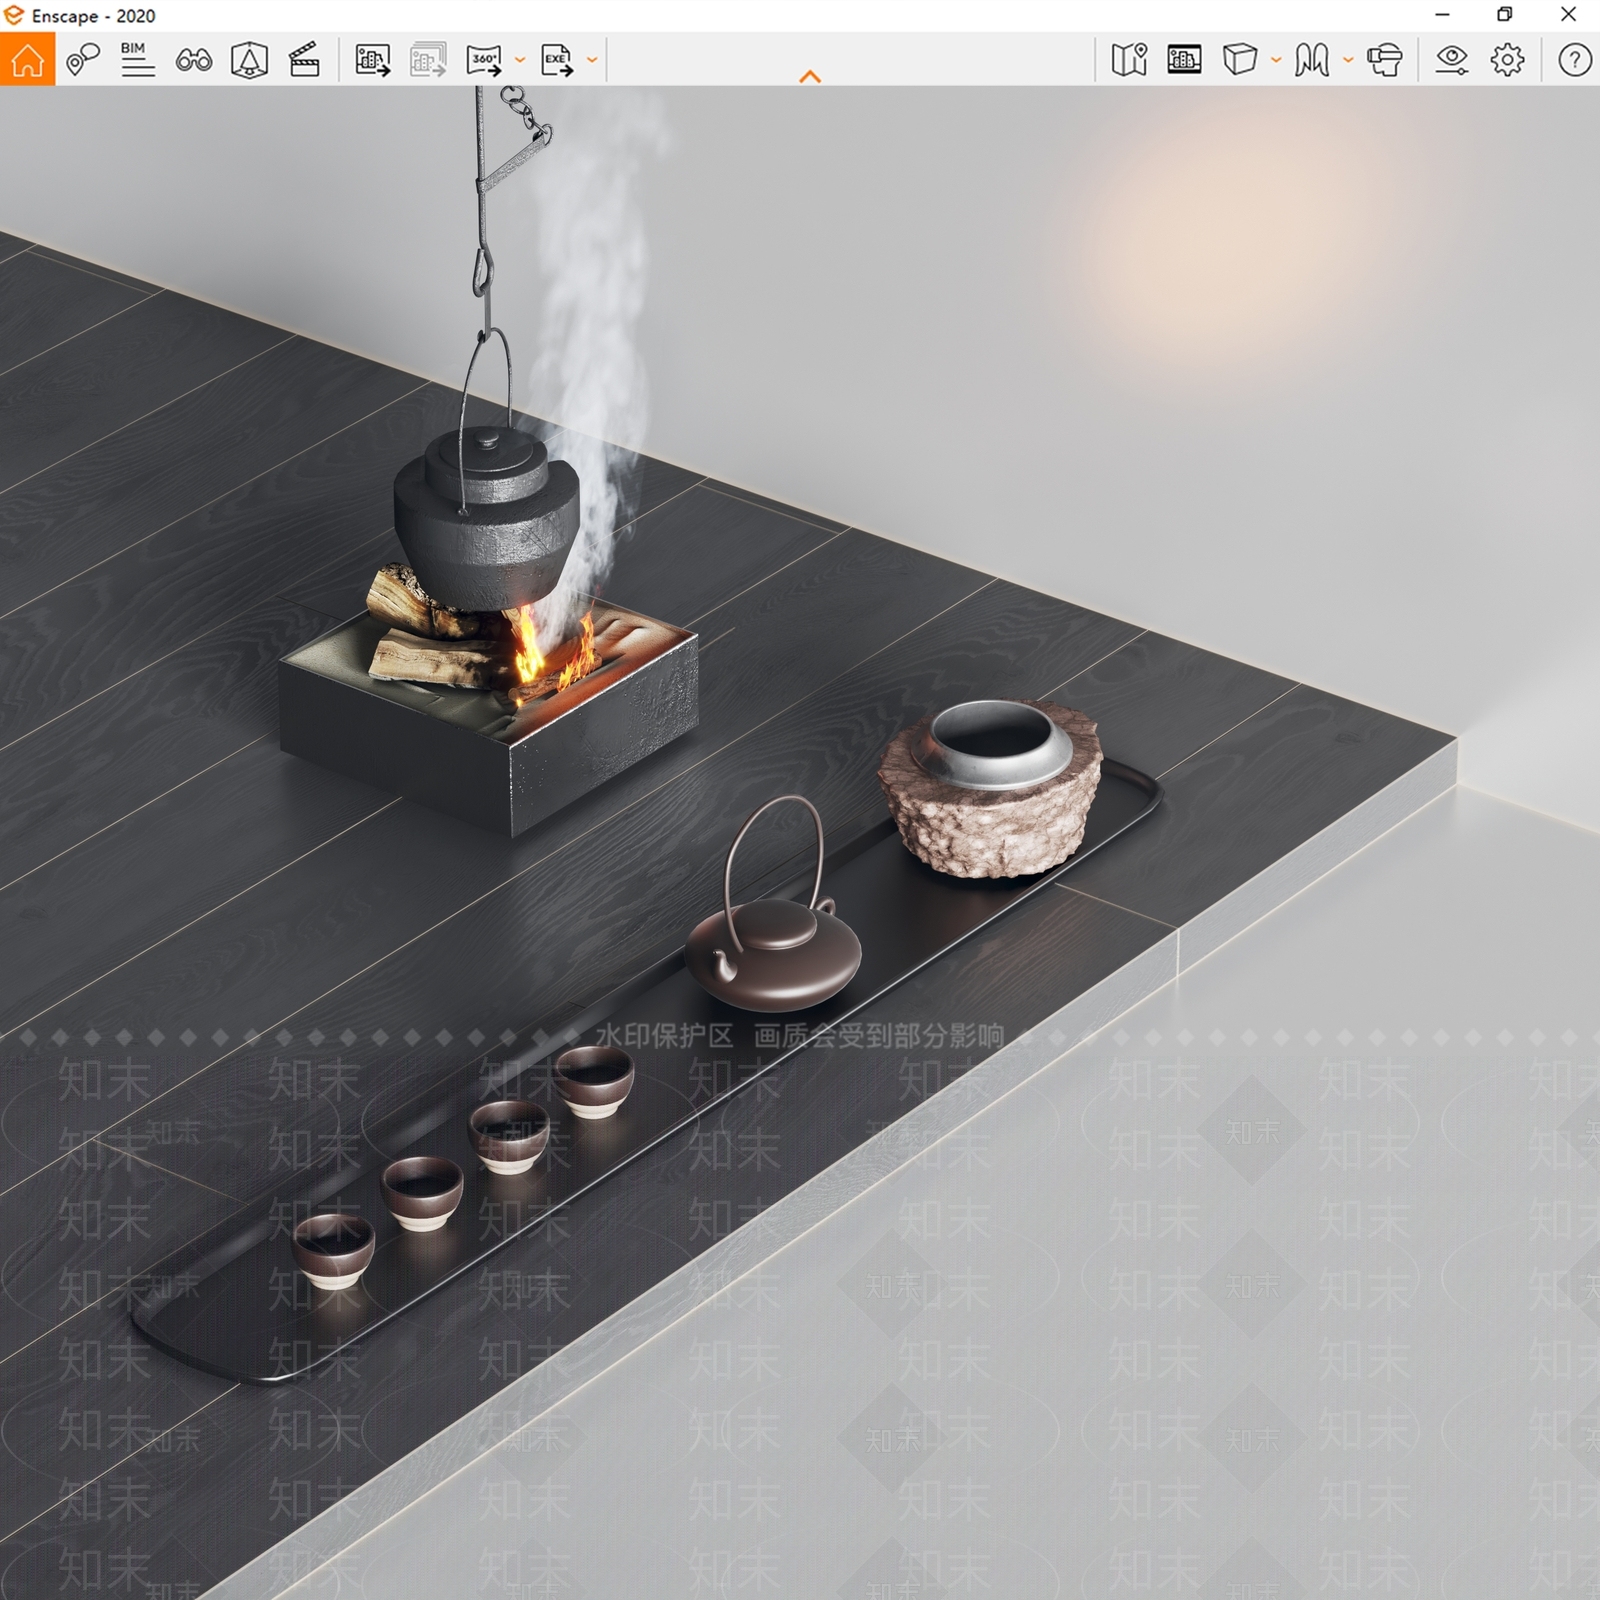This screenshot has height=1600, width=1600.
Task: Open the binoculars view management icon
Action: point(194,60)
